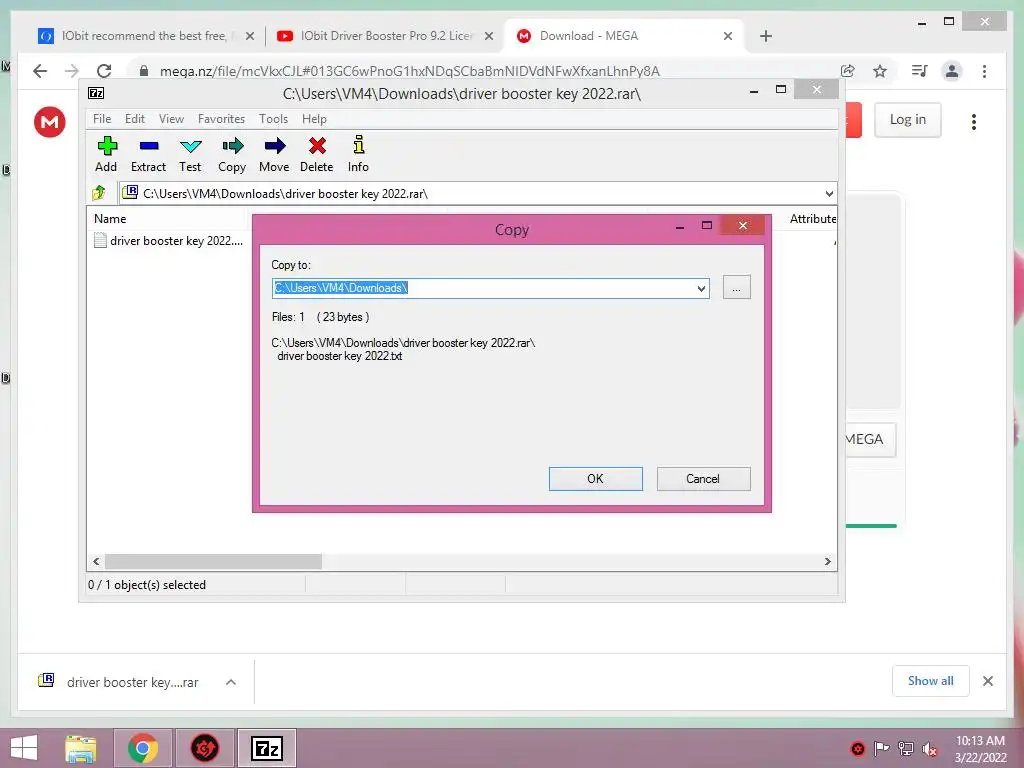Image resolution: width=1024 pixels, height=768 pixels.
Task: Click the muted volume tray icon
Action: click(x=929, y=749)
